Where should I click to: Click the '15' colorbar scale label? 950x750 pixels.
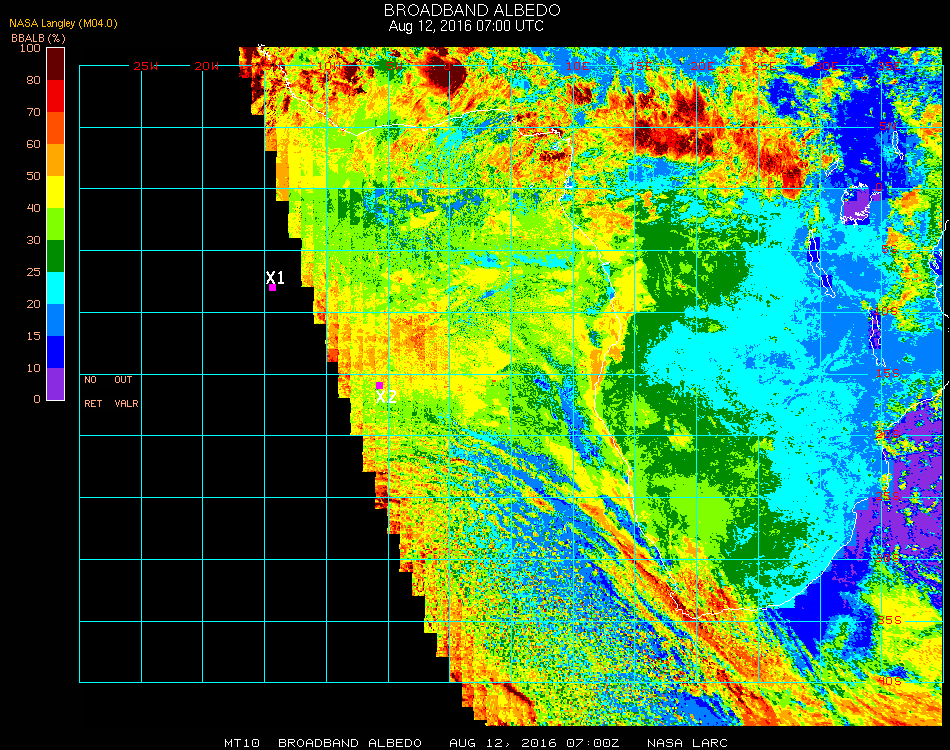click(x=33, y=336)
